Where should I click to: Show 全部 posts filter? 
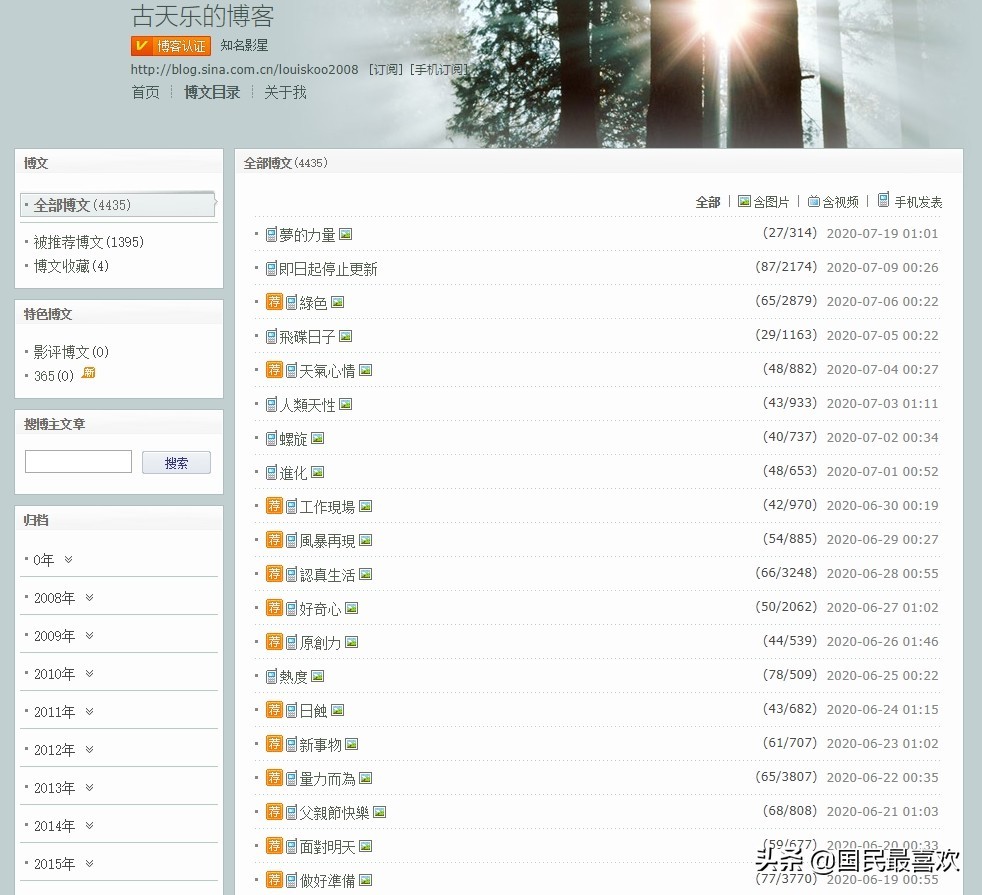pos(707,202)
